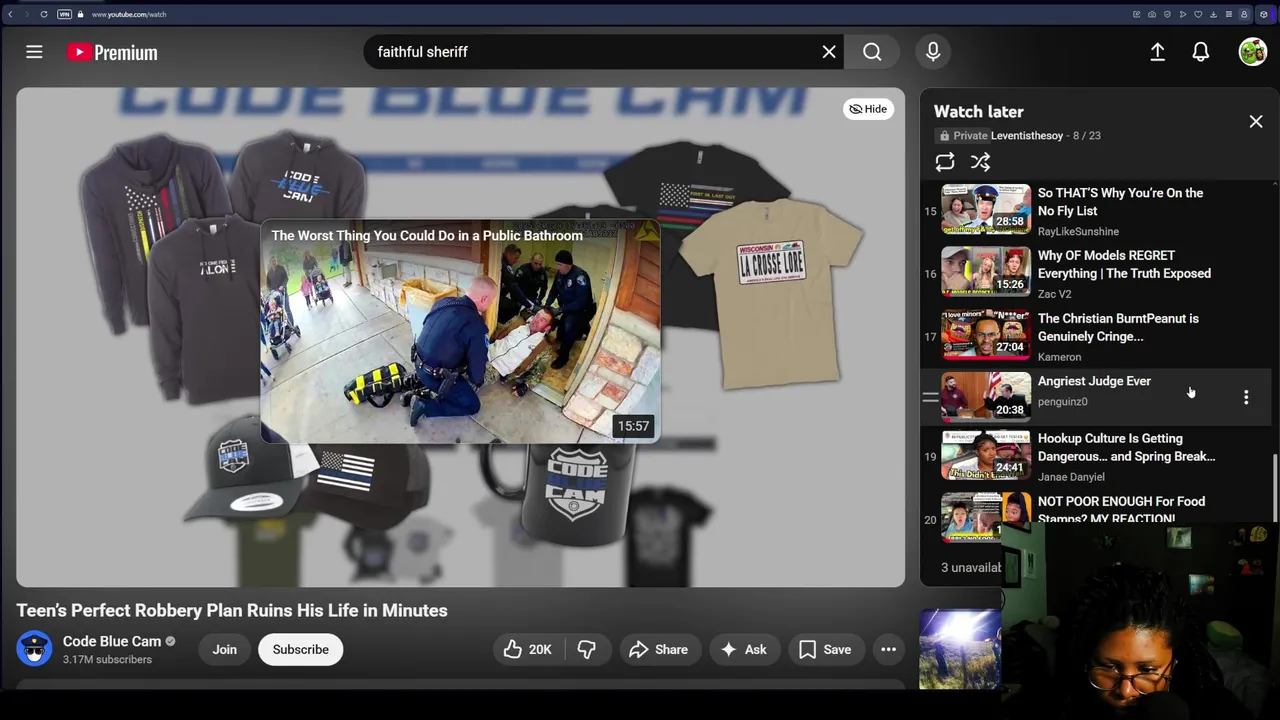
Task: Open the Ask AI button
Action: (x=743, y=650)
